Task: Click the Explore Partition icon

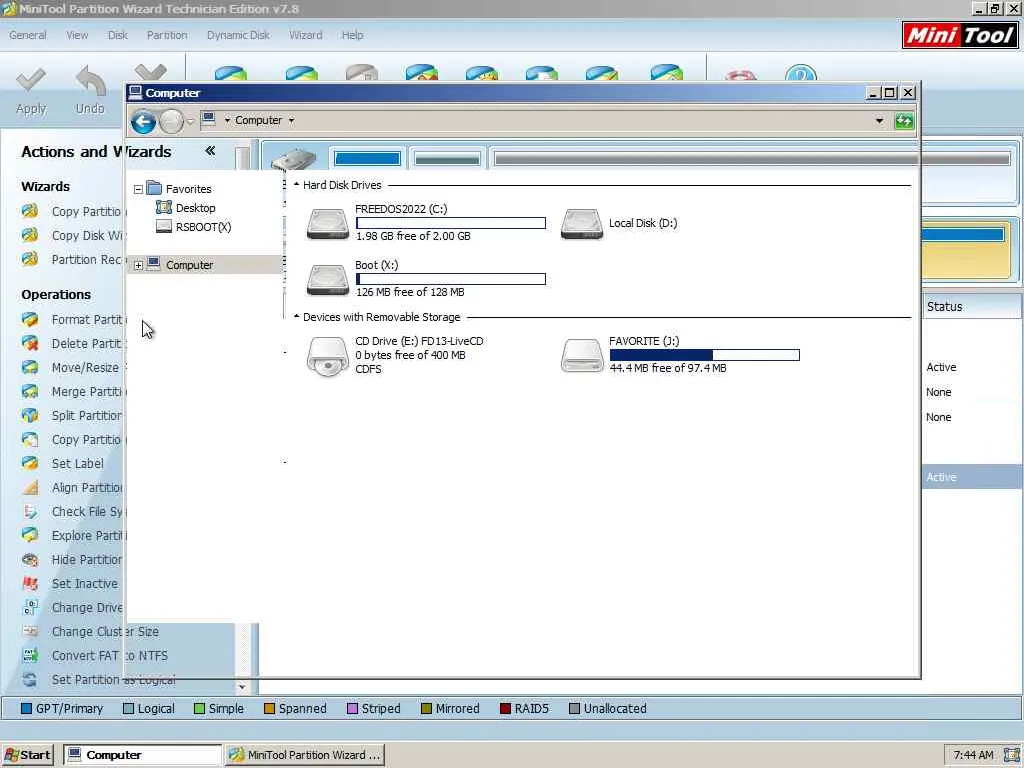Action: 30,536
